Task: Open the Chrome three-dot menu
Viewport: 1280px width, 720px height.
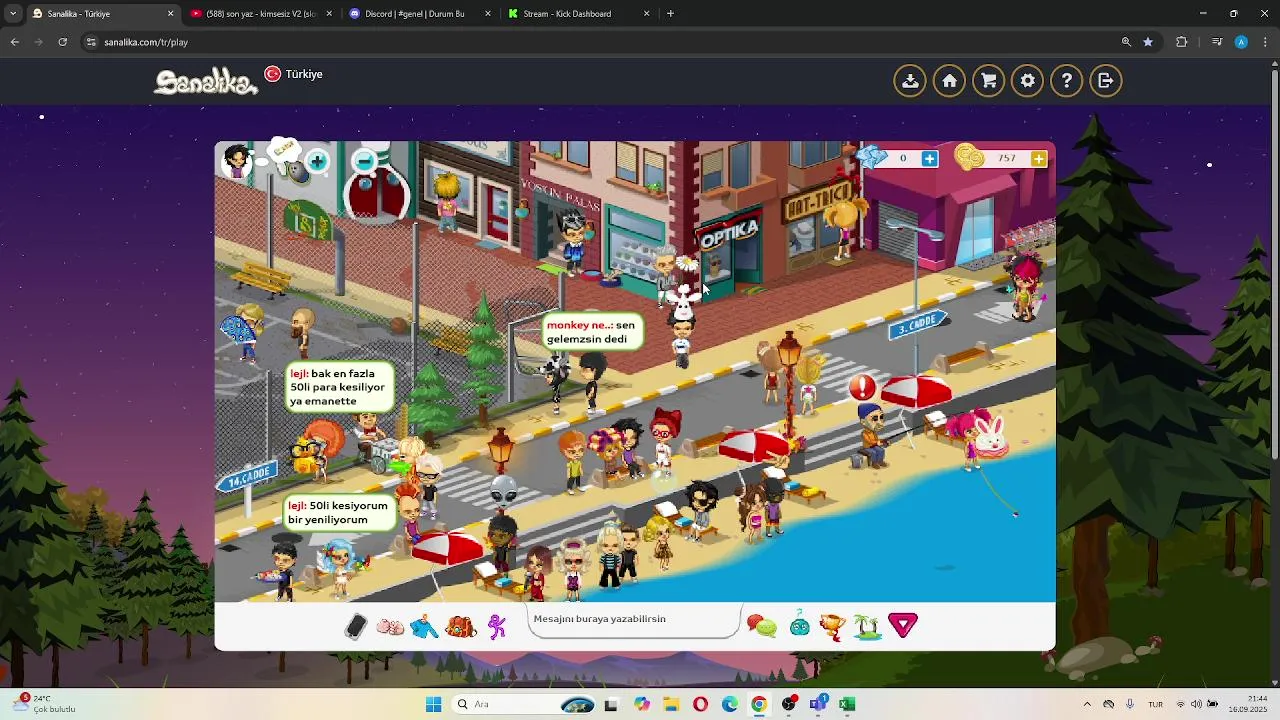Action: click(1264, 42)
